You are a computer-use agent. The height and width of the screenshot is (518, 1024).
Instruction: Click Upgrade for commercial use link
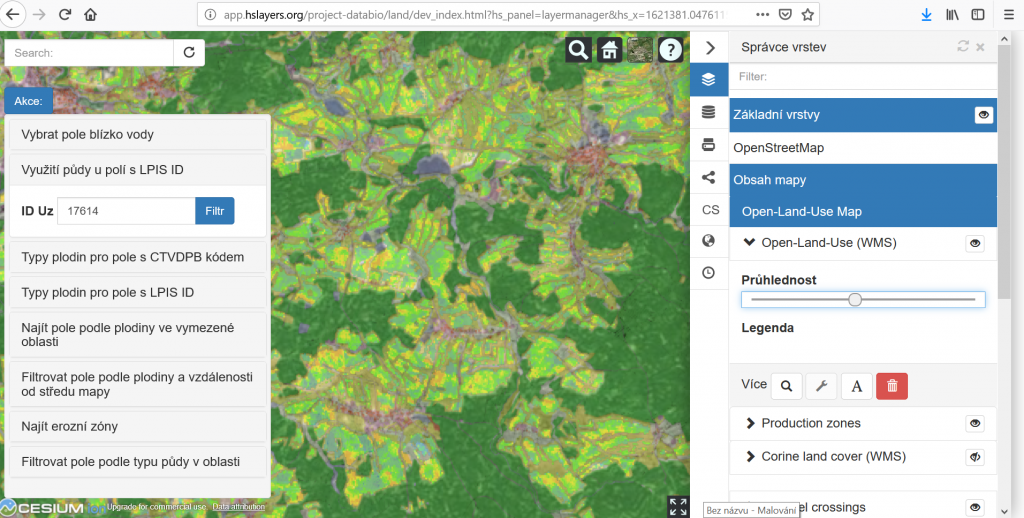click(156, 507)
